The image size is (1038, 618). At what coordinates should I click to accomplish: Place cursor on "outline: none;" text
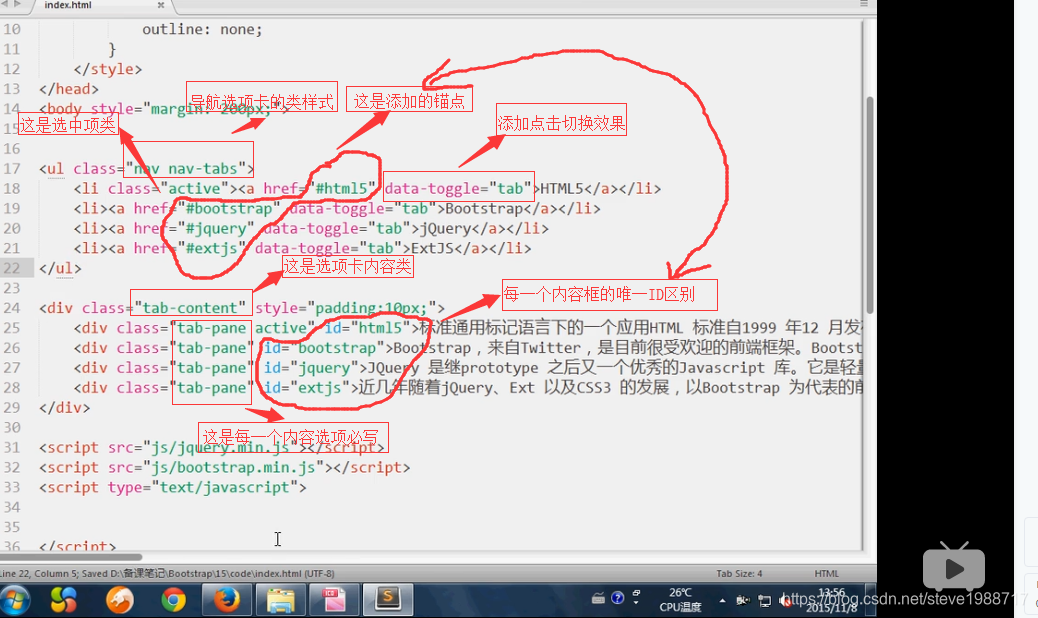tap(202, 29)
